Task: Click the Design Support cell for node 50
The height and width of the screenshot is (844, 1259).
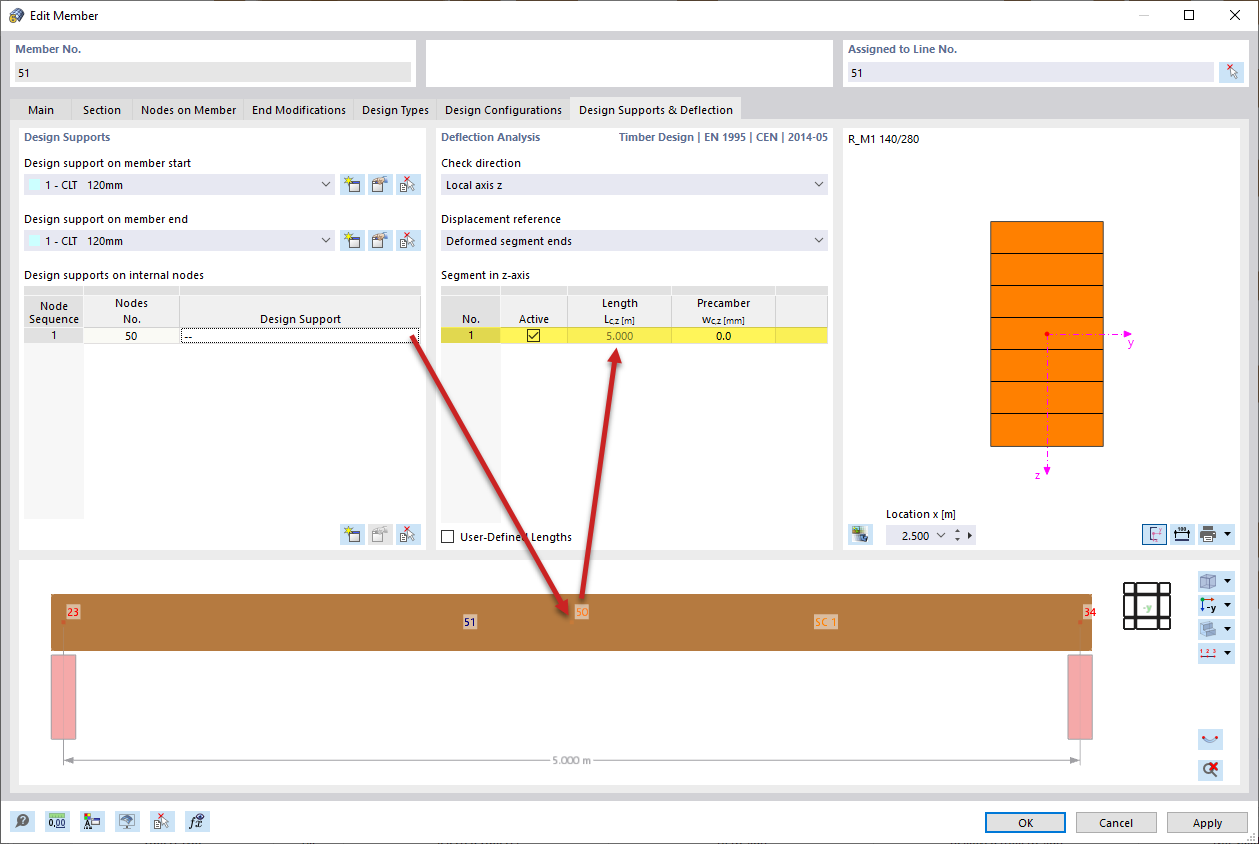Action: pos(300,336)
